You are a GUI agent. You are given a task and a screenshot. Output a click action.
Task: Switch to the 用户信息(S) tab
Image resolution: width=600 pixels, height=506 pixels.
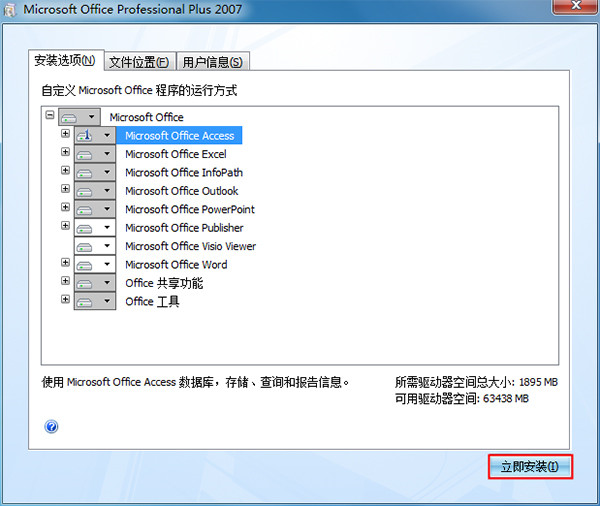coord(213,62)
